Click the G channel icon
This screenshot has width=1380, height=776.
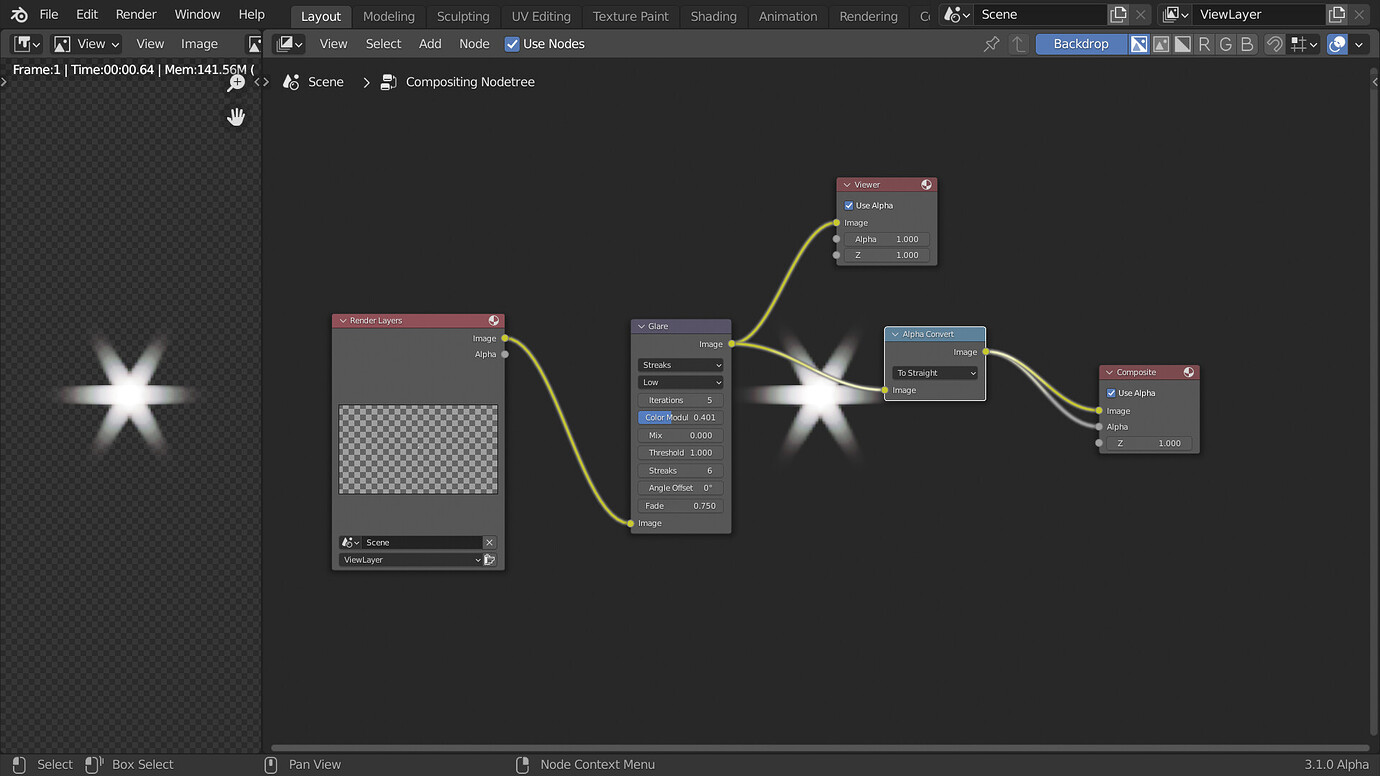click(1225, 44)
